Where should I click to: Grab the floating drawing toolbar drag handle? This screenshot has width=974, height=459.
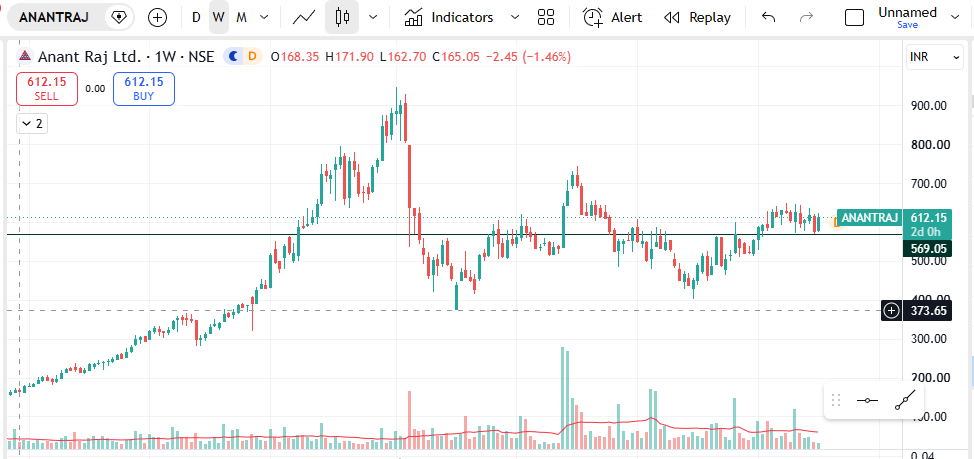coord(836,400)
